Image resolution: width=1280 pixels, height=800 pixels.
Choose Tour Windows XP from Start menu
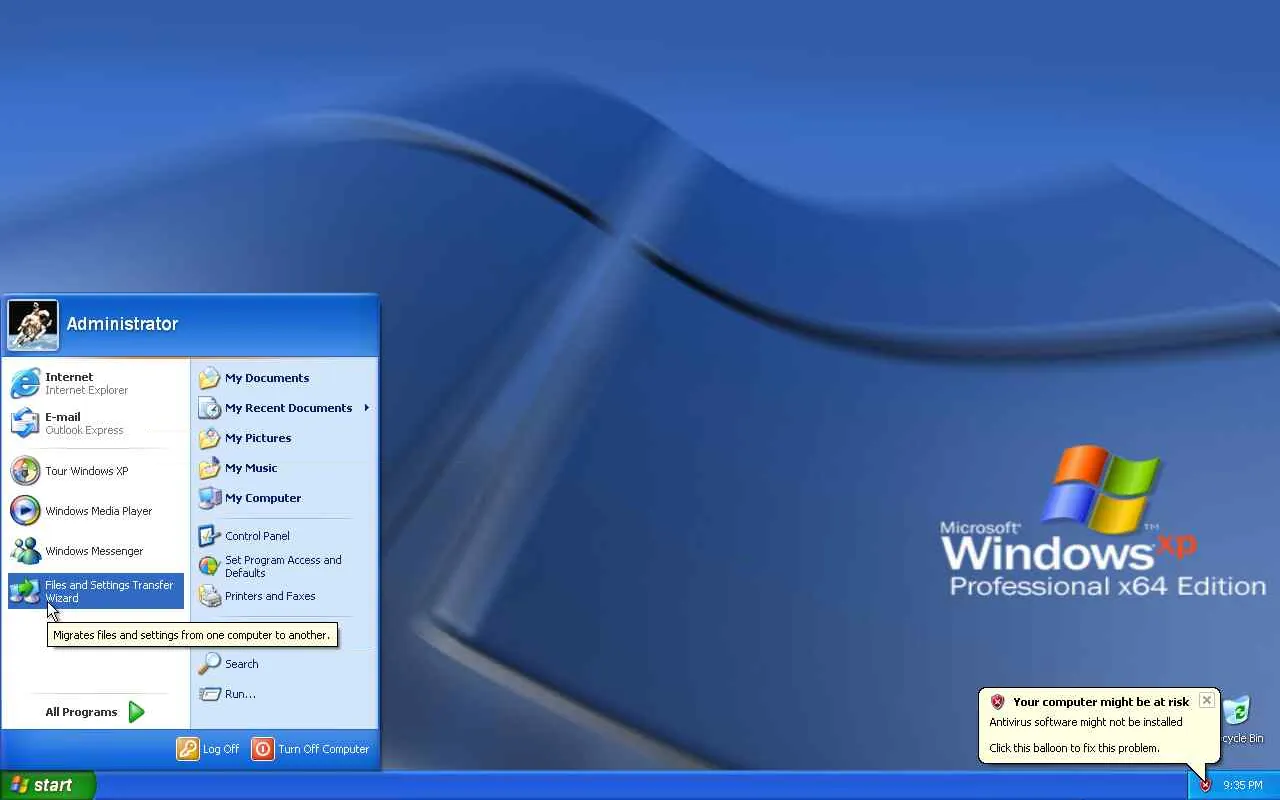(x=87, y=471)
